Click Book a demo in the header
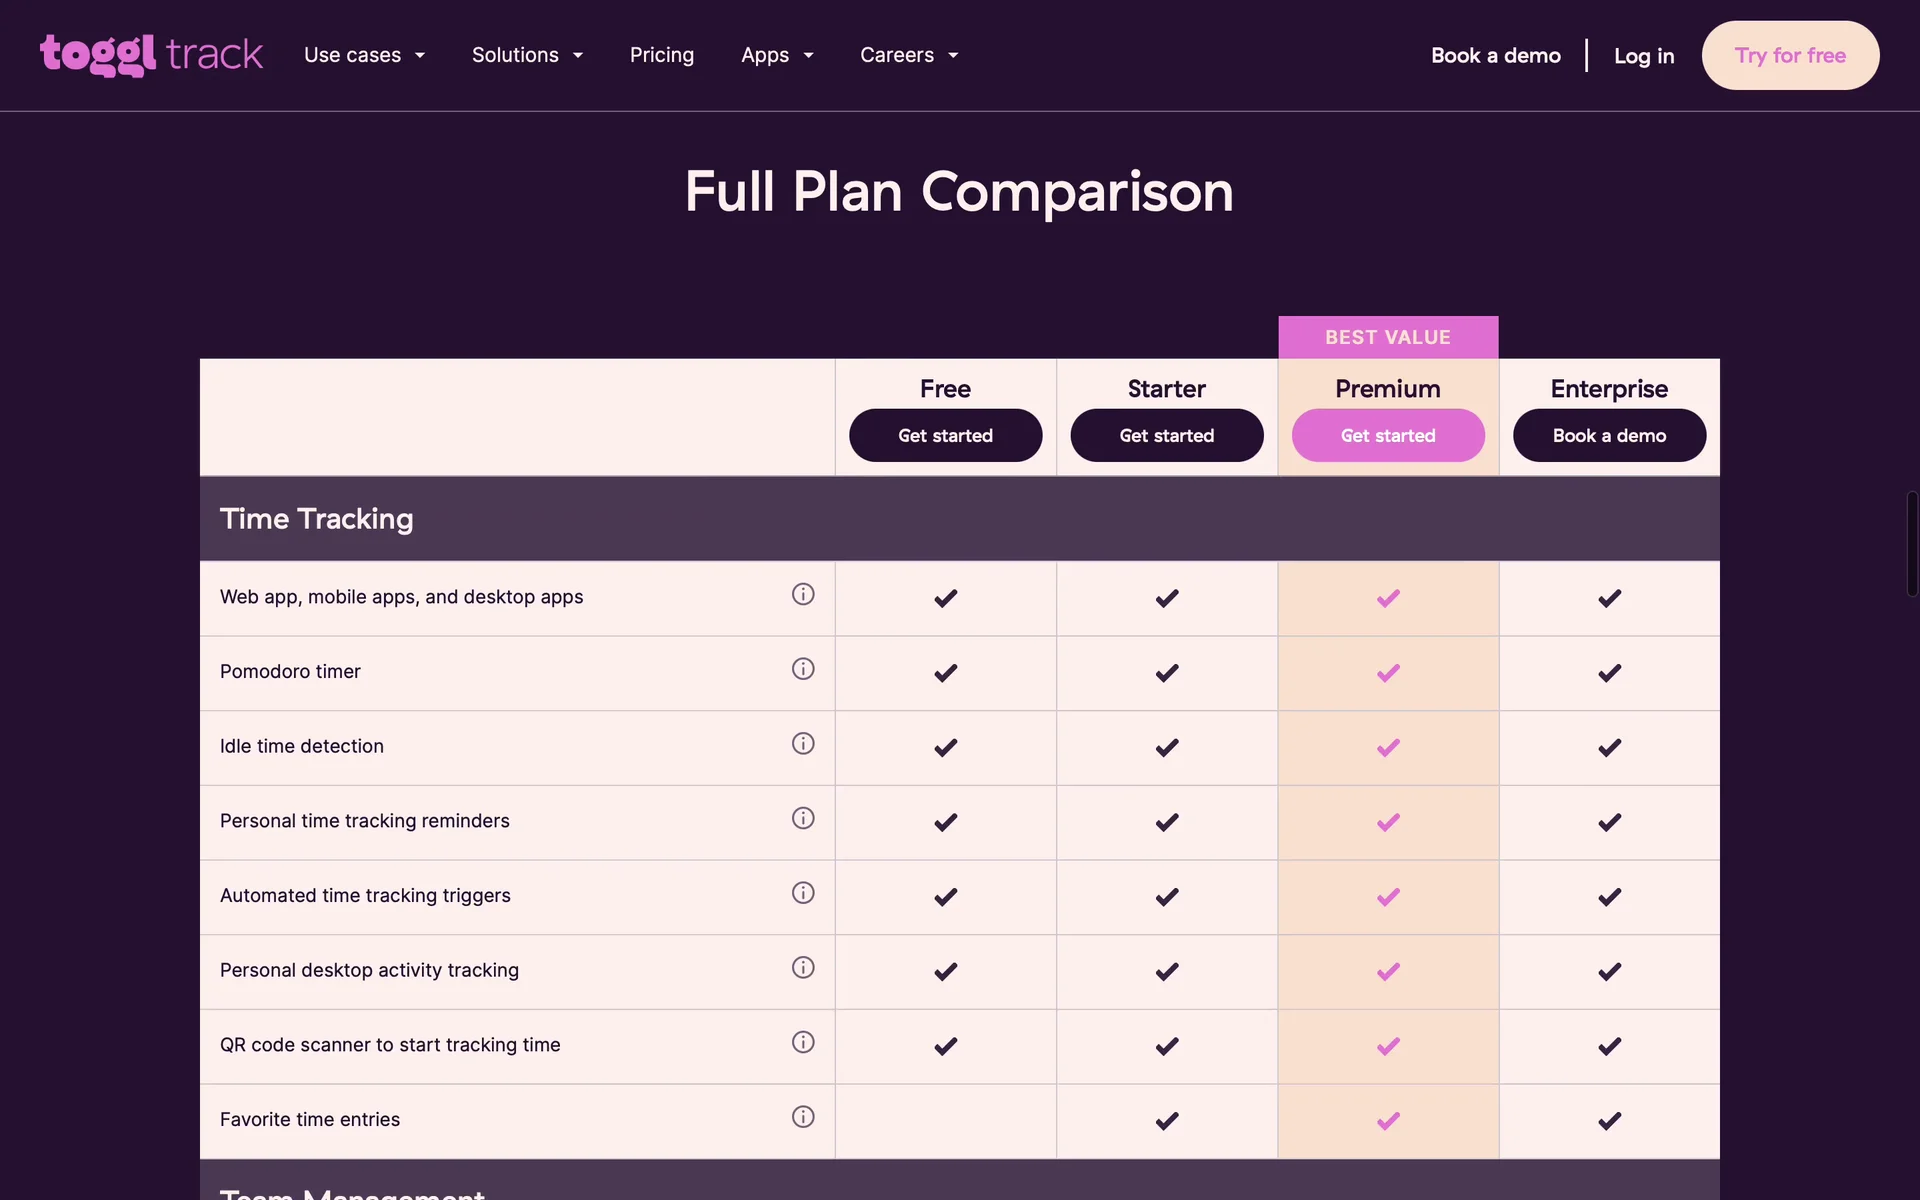 coord(1495,56)
